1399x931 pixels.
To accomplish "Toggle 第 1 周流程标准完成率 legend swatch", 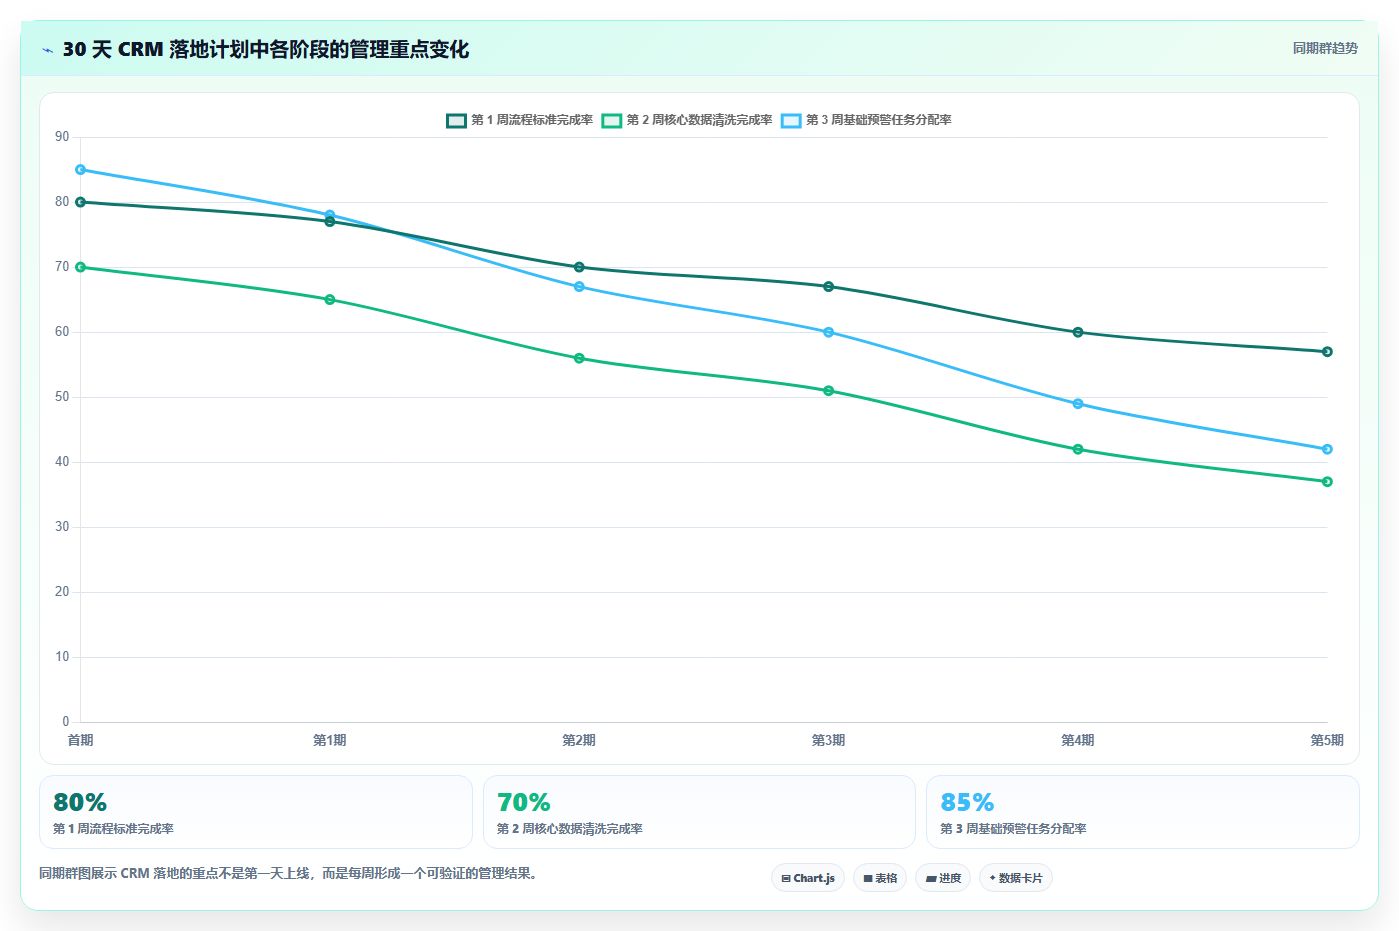I will 456,120.
